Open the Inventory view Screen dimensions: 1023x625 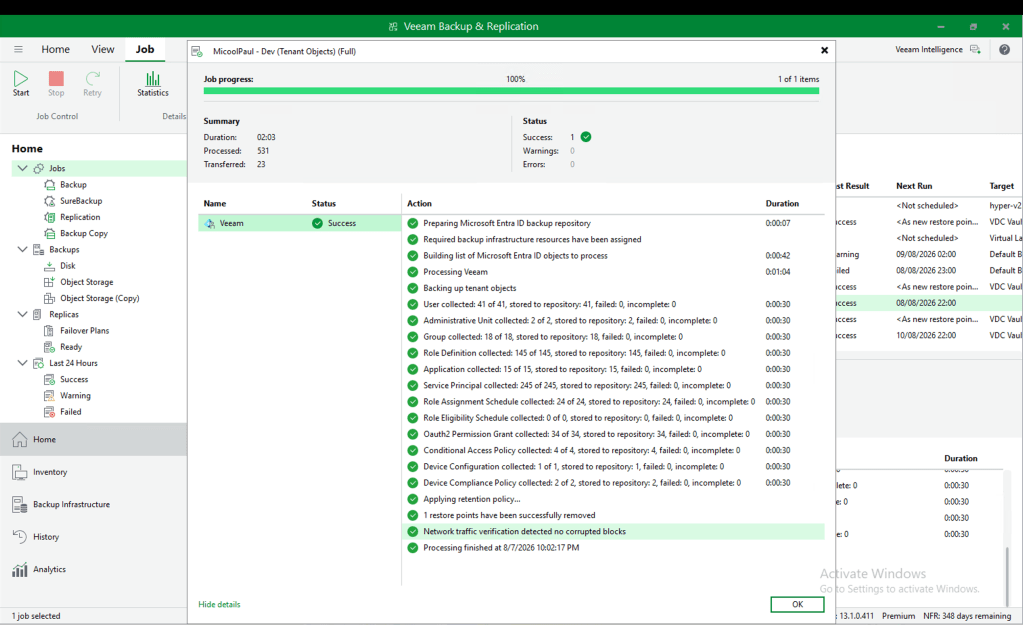coord(93,472)
